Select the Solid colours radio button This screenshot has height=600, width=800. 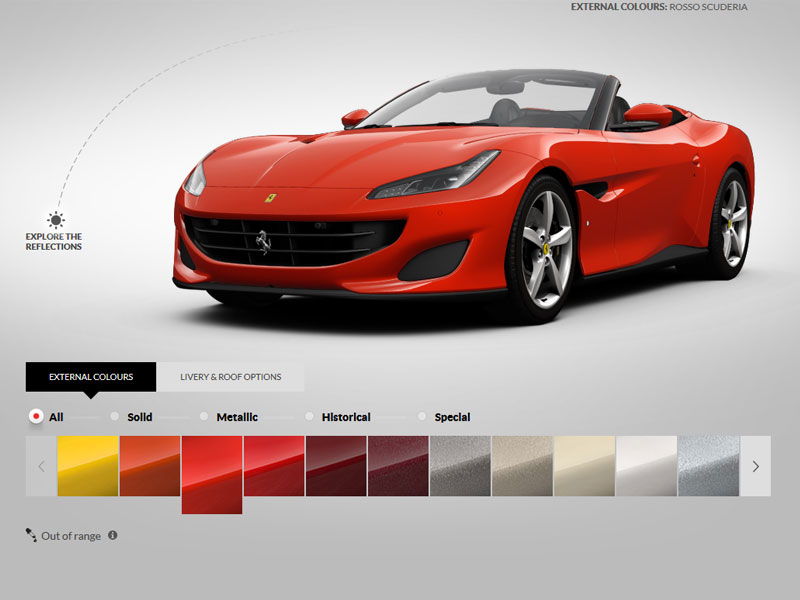tap(114, 416)
